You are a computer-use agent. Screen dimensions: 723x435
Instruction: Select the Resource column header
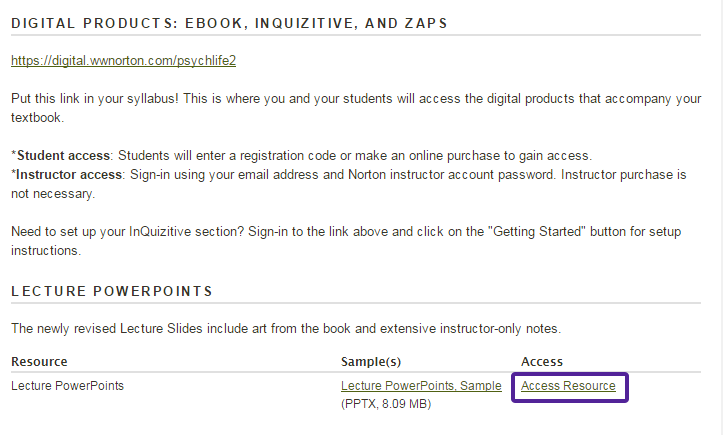(39, 362)
